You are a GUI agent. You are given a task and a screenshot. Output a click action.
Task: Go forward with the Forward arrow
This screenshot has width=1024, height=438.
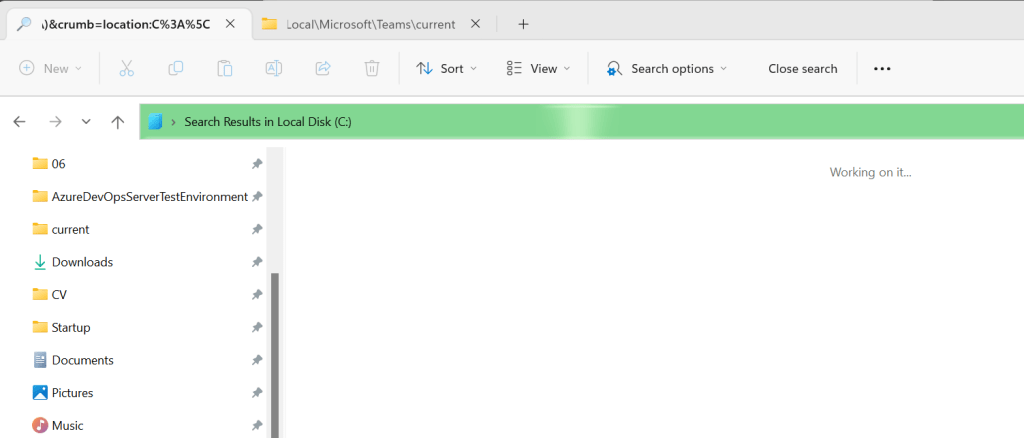55,121
